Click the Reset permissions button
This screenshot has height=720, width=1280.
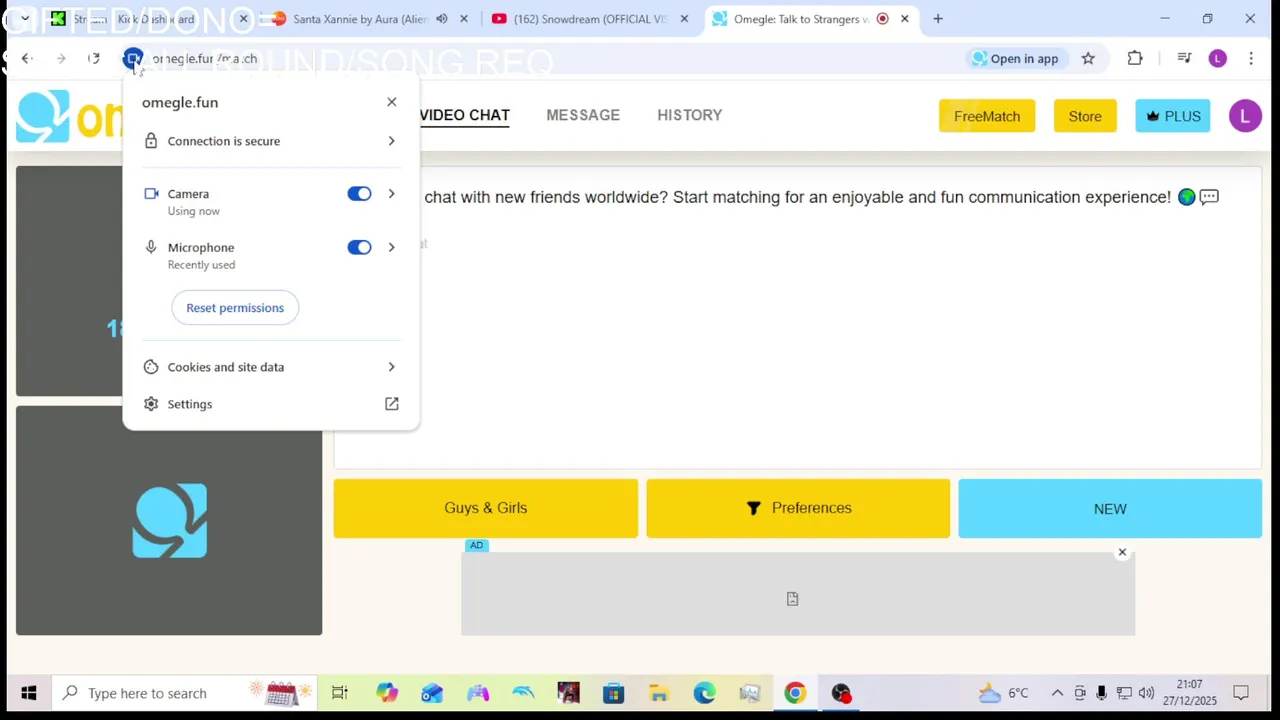click(235, 308)
